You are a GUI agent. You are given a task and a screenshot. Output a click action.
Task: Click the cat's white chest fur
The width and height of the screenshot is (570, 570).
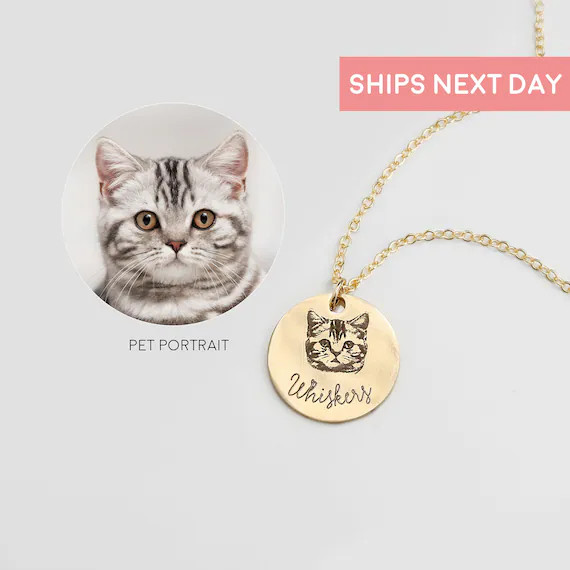[x=171, y=298]
